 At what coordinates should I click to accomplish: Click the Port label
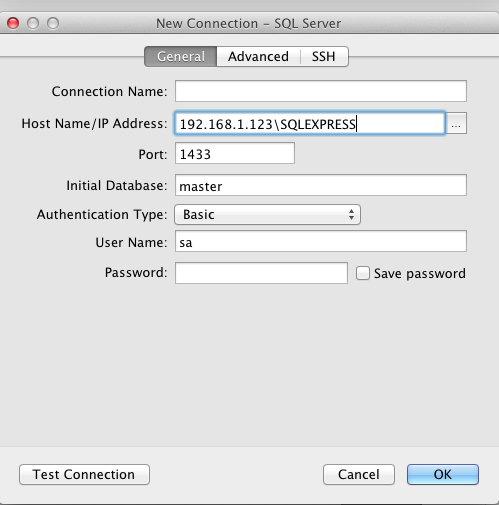153,154
